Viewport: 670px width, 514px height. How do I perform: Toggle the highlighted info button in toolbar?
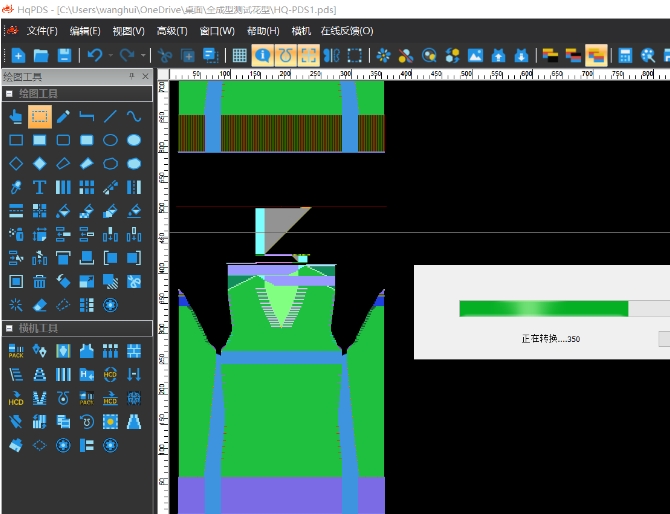(263, 55)
